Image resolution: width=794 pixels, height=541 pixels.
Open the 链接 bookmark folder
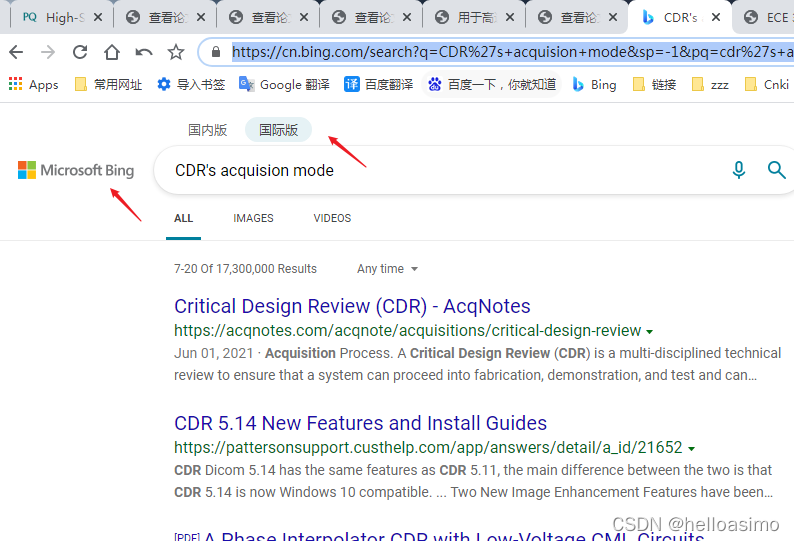tap(655, 84)
